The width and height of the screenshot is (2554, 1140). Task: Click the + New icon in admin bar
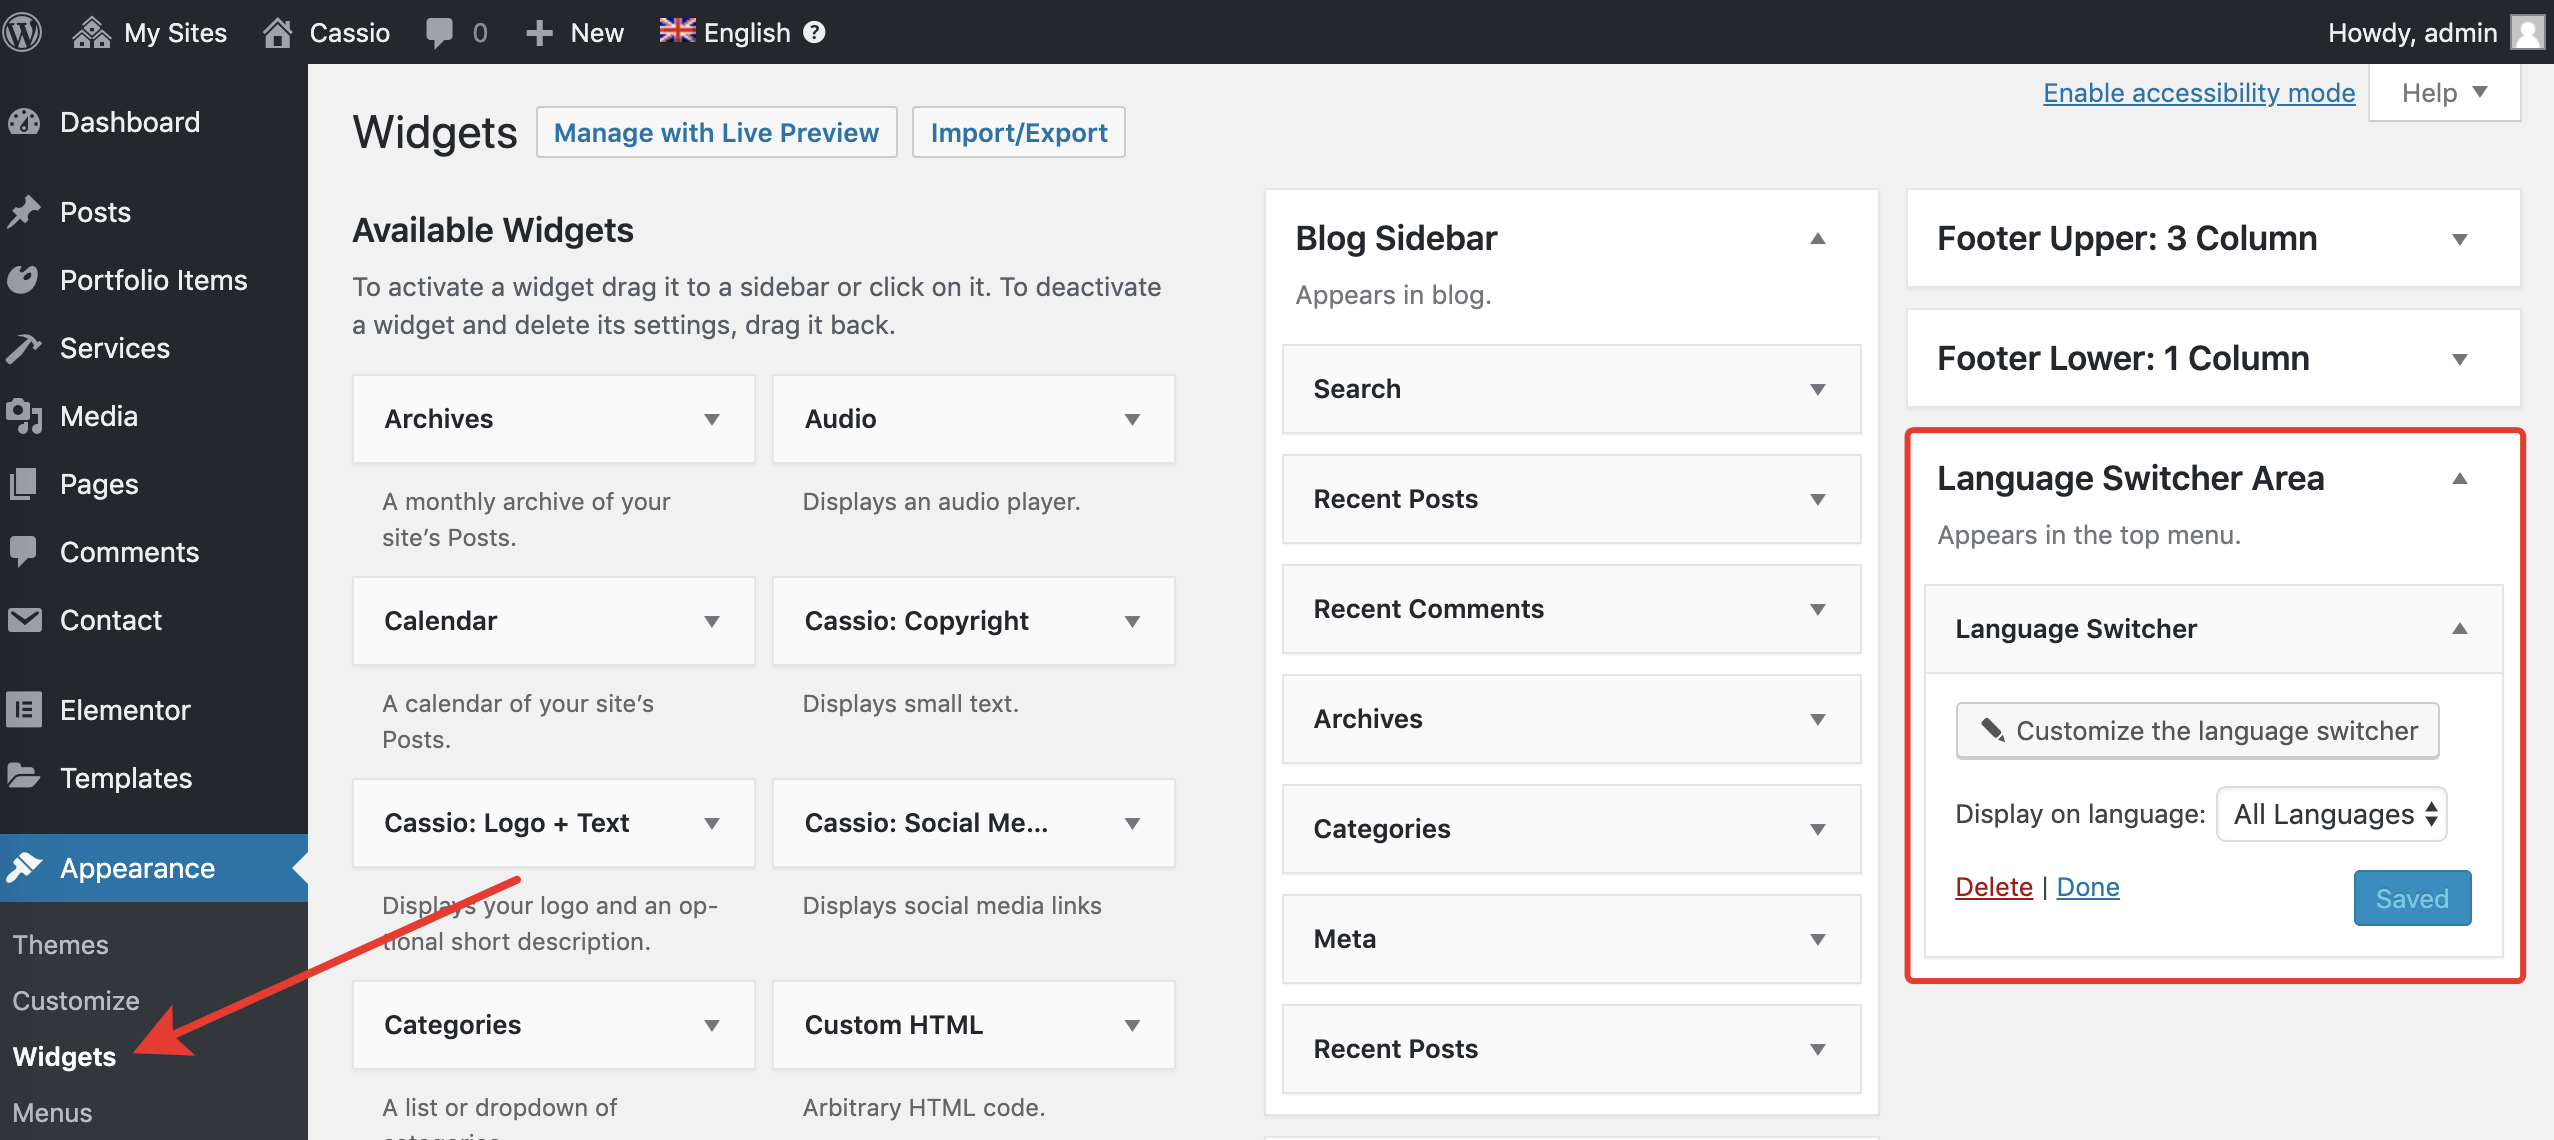click(539, 32)
